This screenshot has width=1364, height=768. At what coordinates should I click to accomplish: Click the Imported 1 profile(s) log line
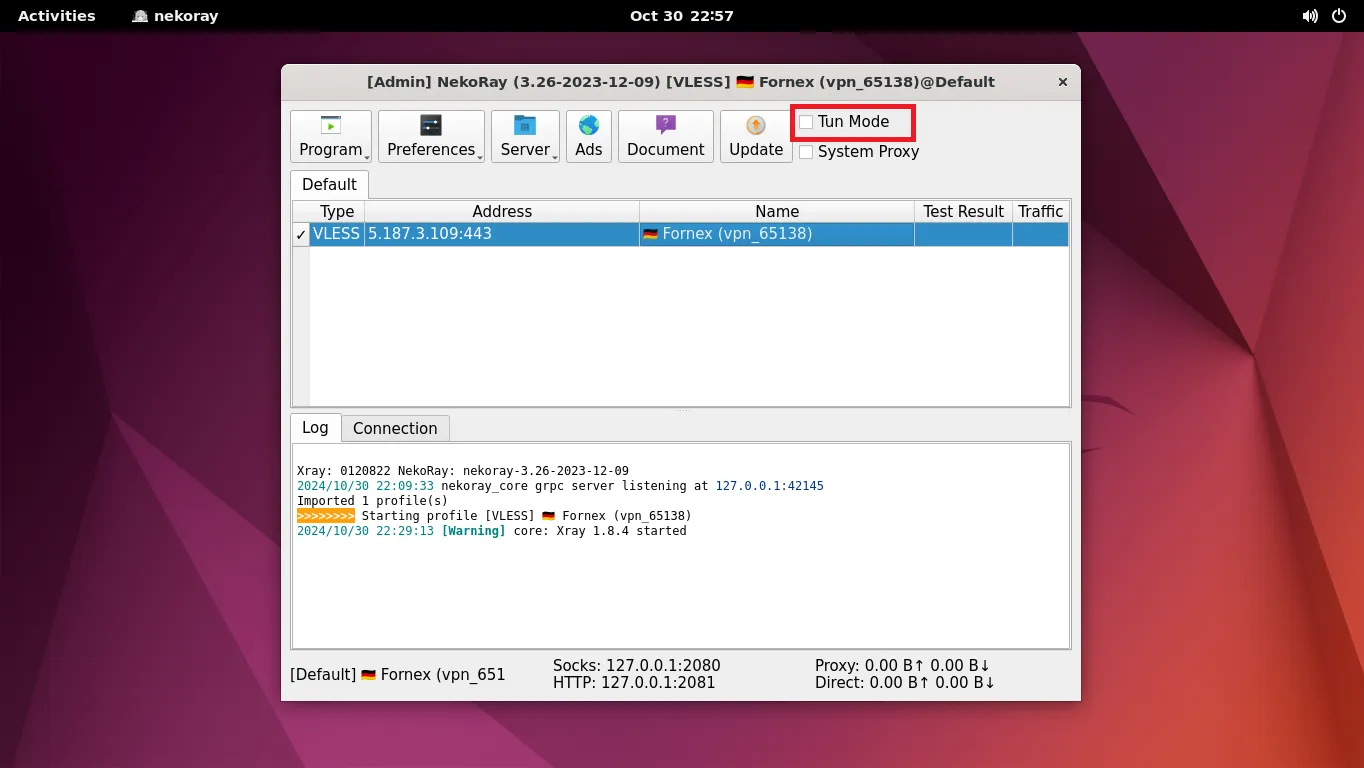click(372, 501)
